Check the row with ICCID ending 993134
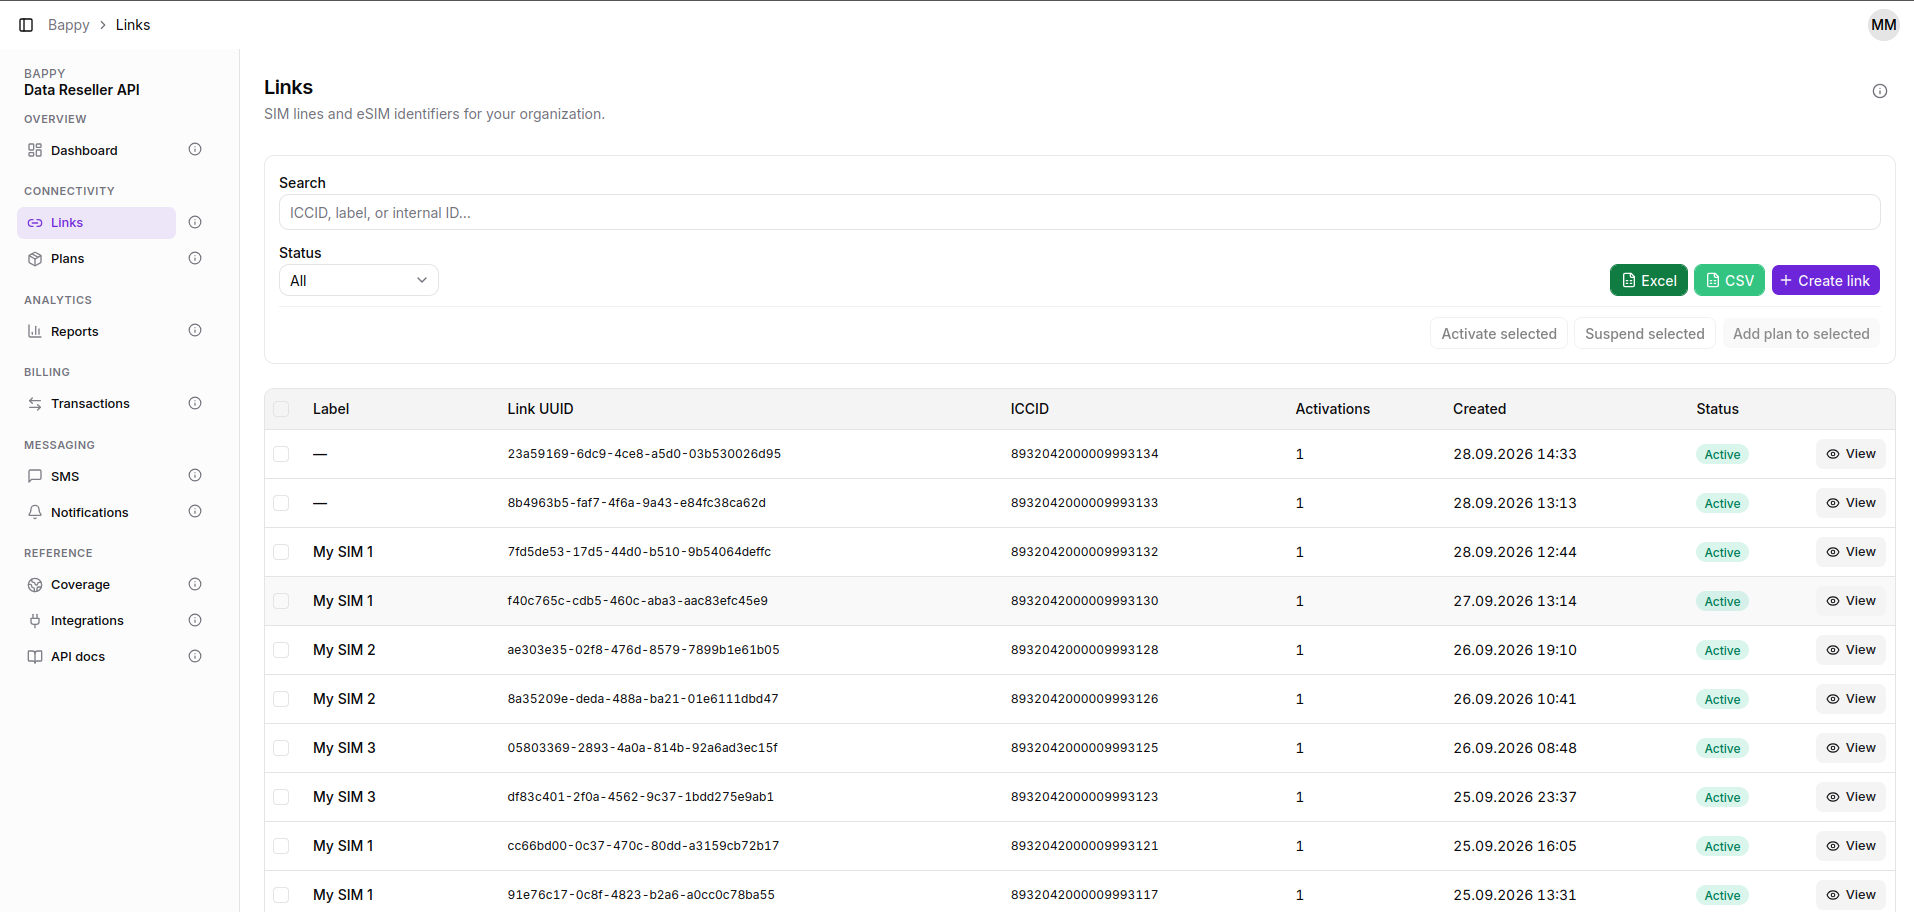The image size is (1914, 912). 281,454
